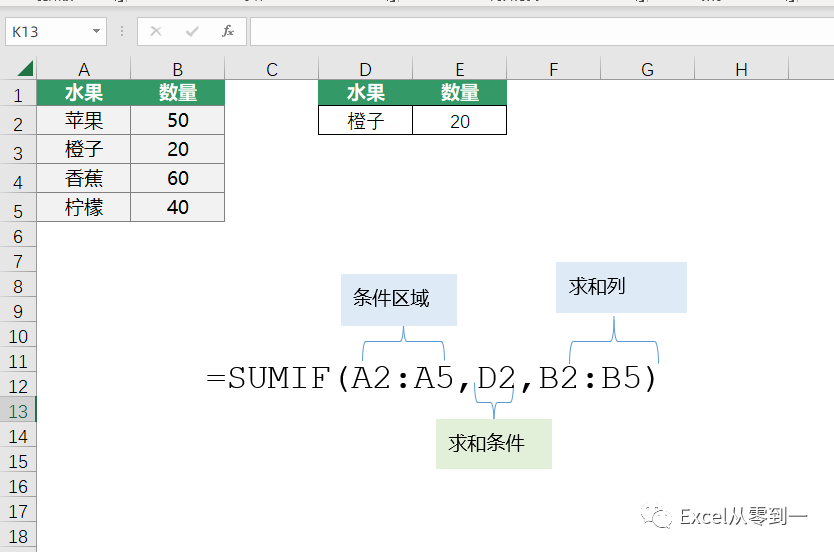Click the Insert Function fx icon
The image size is (834, 552).
[x=228, y=31]
